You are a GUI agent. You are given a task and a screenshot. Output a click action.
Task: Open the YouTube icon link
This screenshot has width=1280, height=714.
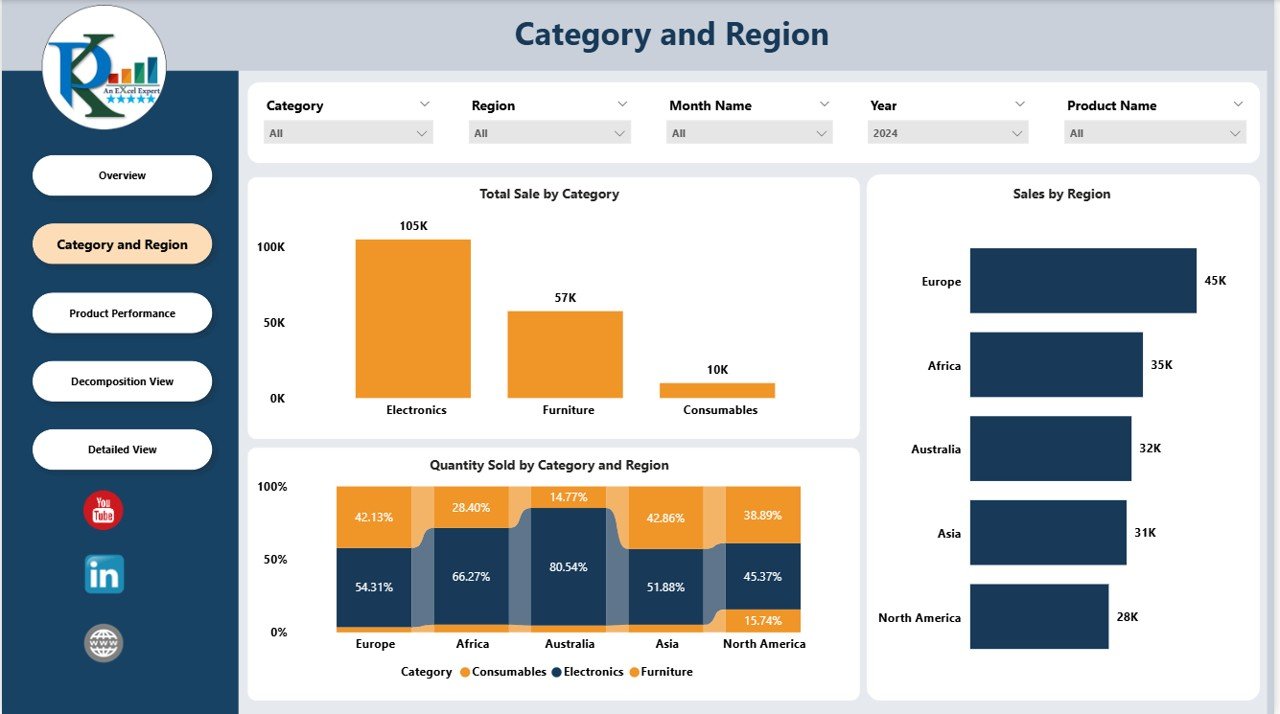point(103,511)
